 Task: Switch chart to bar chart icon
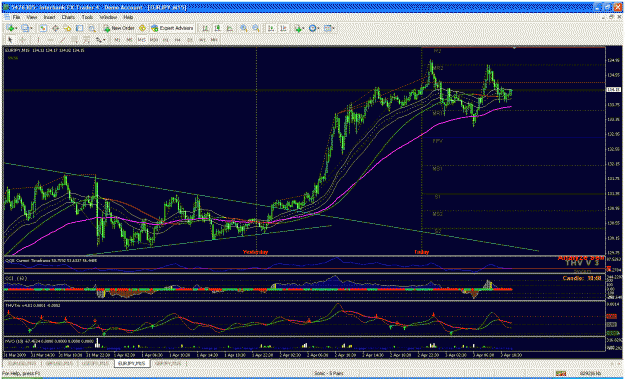click(x=206, y=28)
